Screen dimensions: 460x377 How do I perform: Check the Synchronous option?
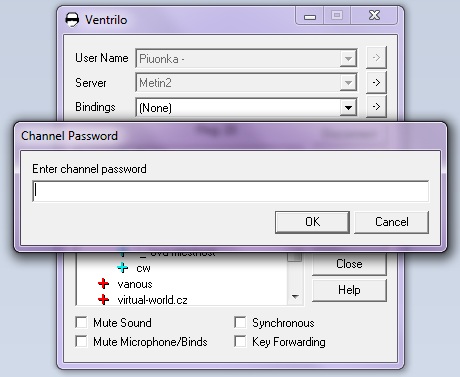click(240, 322)
